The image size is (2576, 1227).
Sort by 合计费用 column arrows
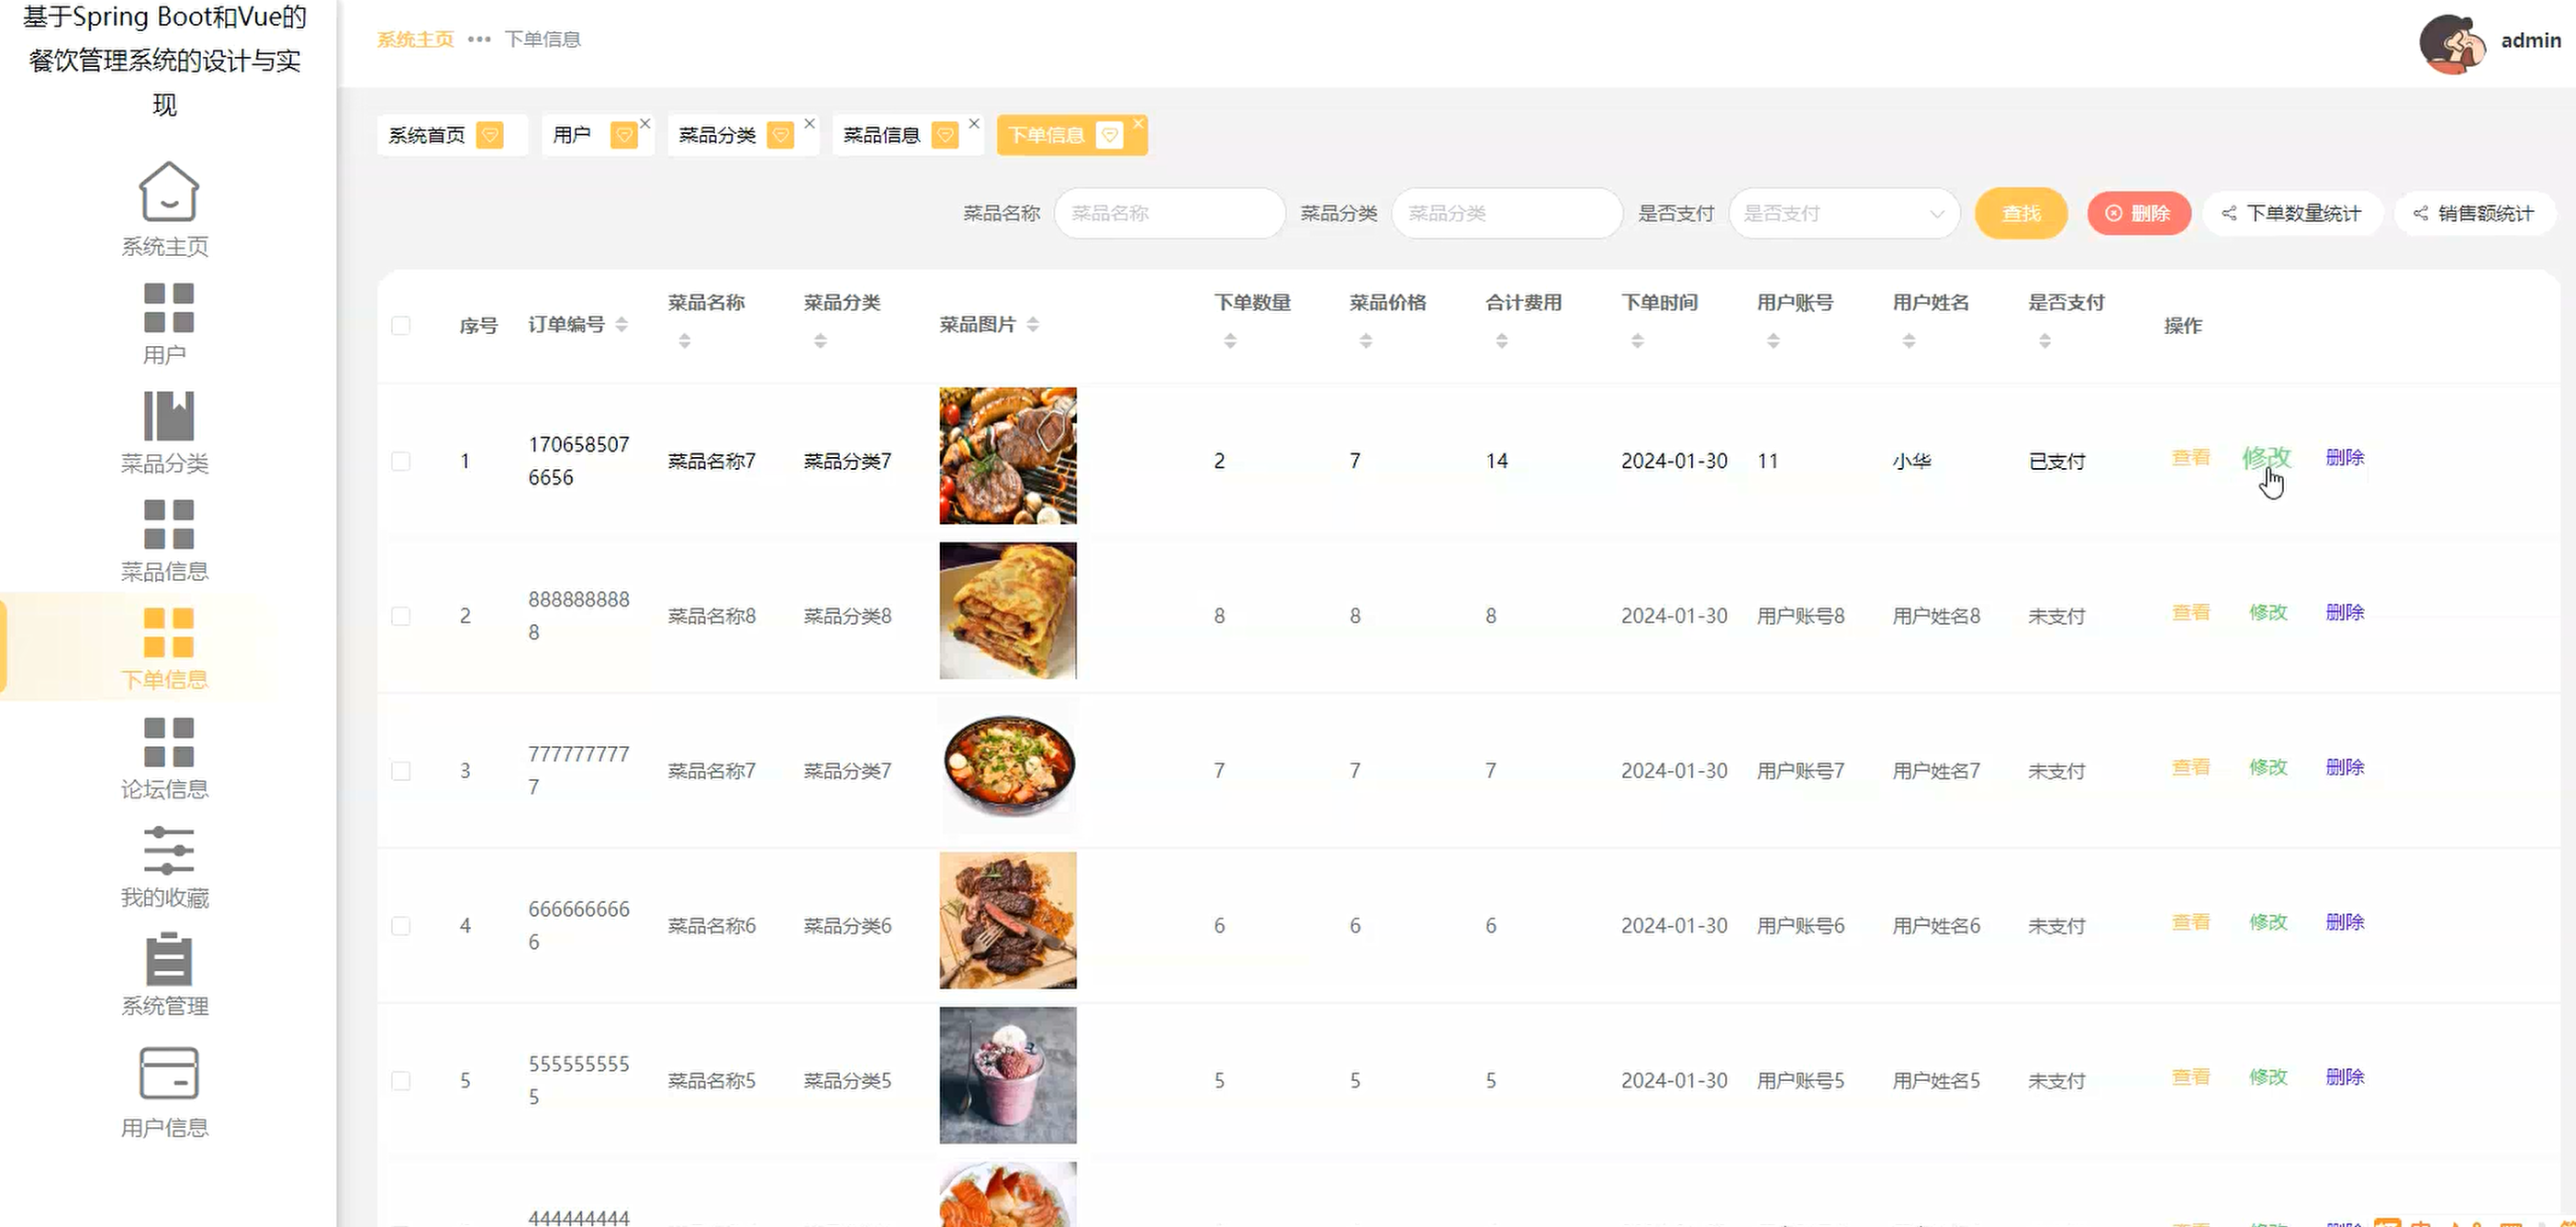1502,341
